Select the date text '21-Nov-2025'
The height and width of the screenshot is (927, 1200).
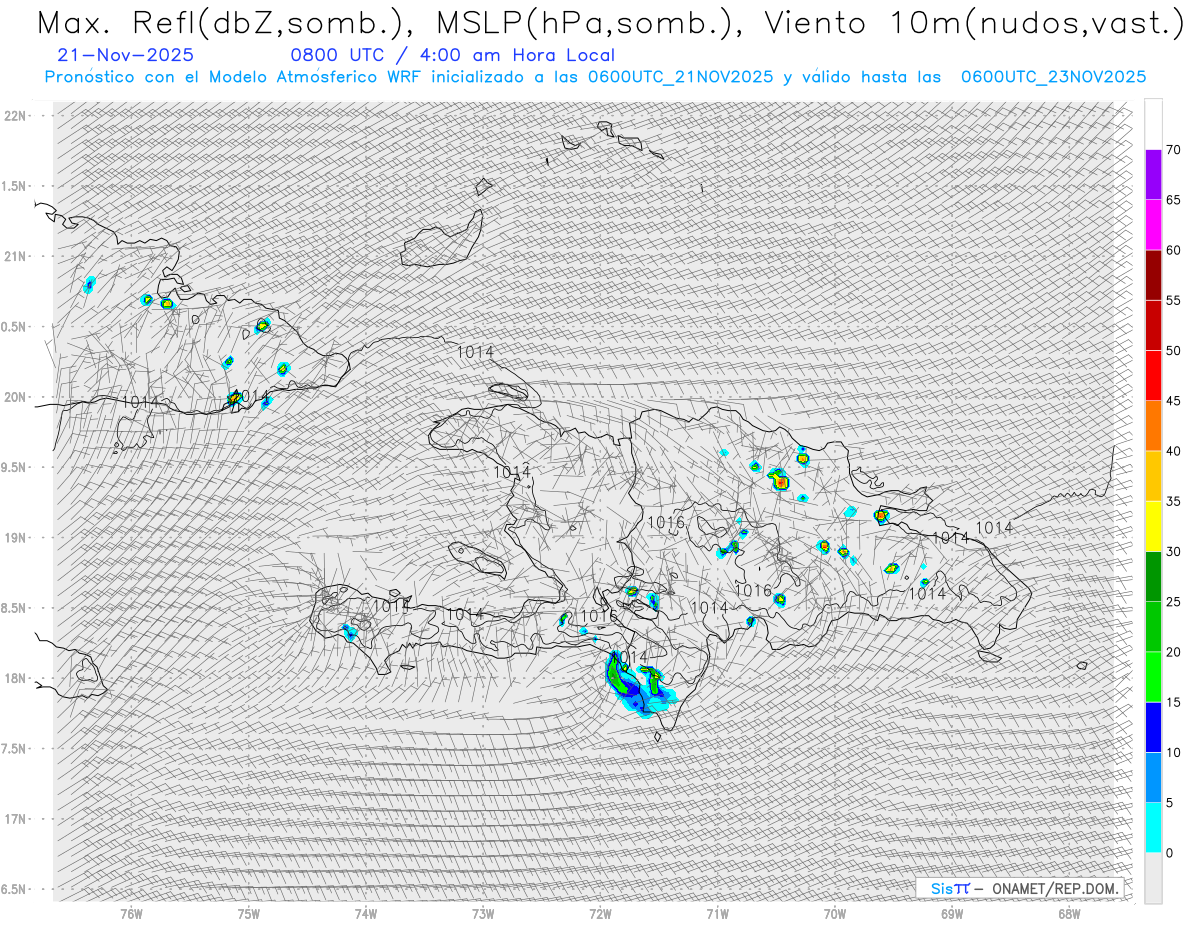tap(126, 55)
